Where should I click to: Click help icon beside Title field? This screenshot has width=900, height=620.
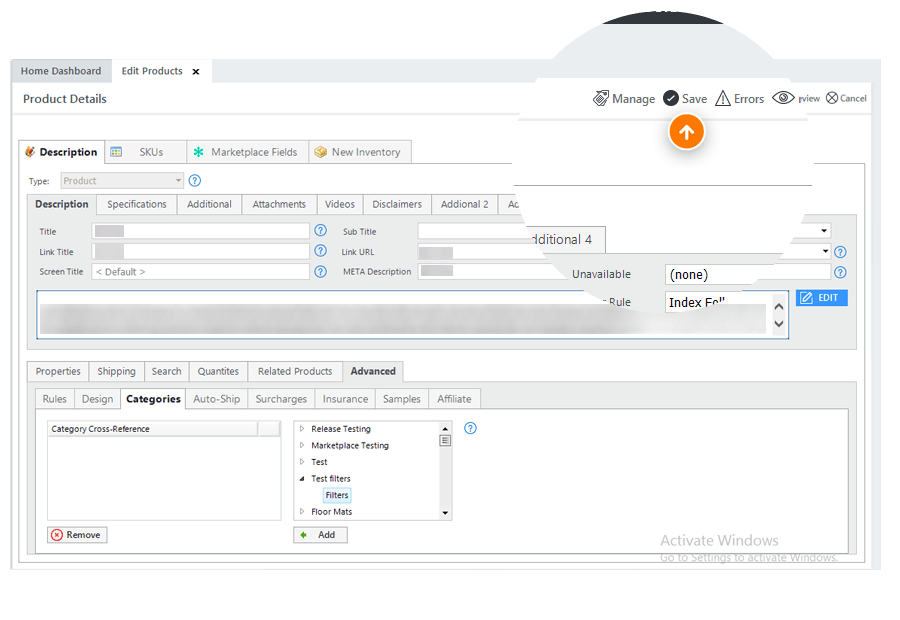[x=320, y=230]
